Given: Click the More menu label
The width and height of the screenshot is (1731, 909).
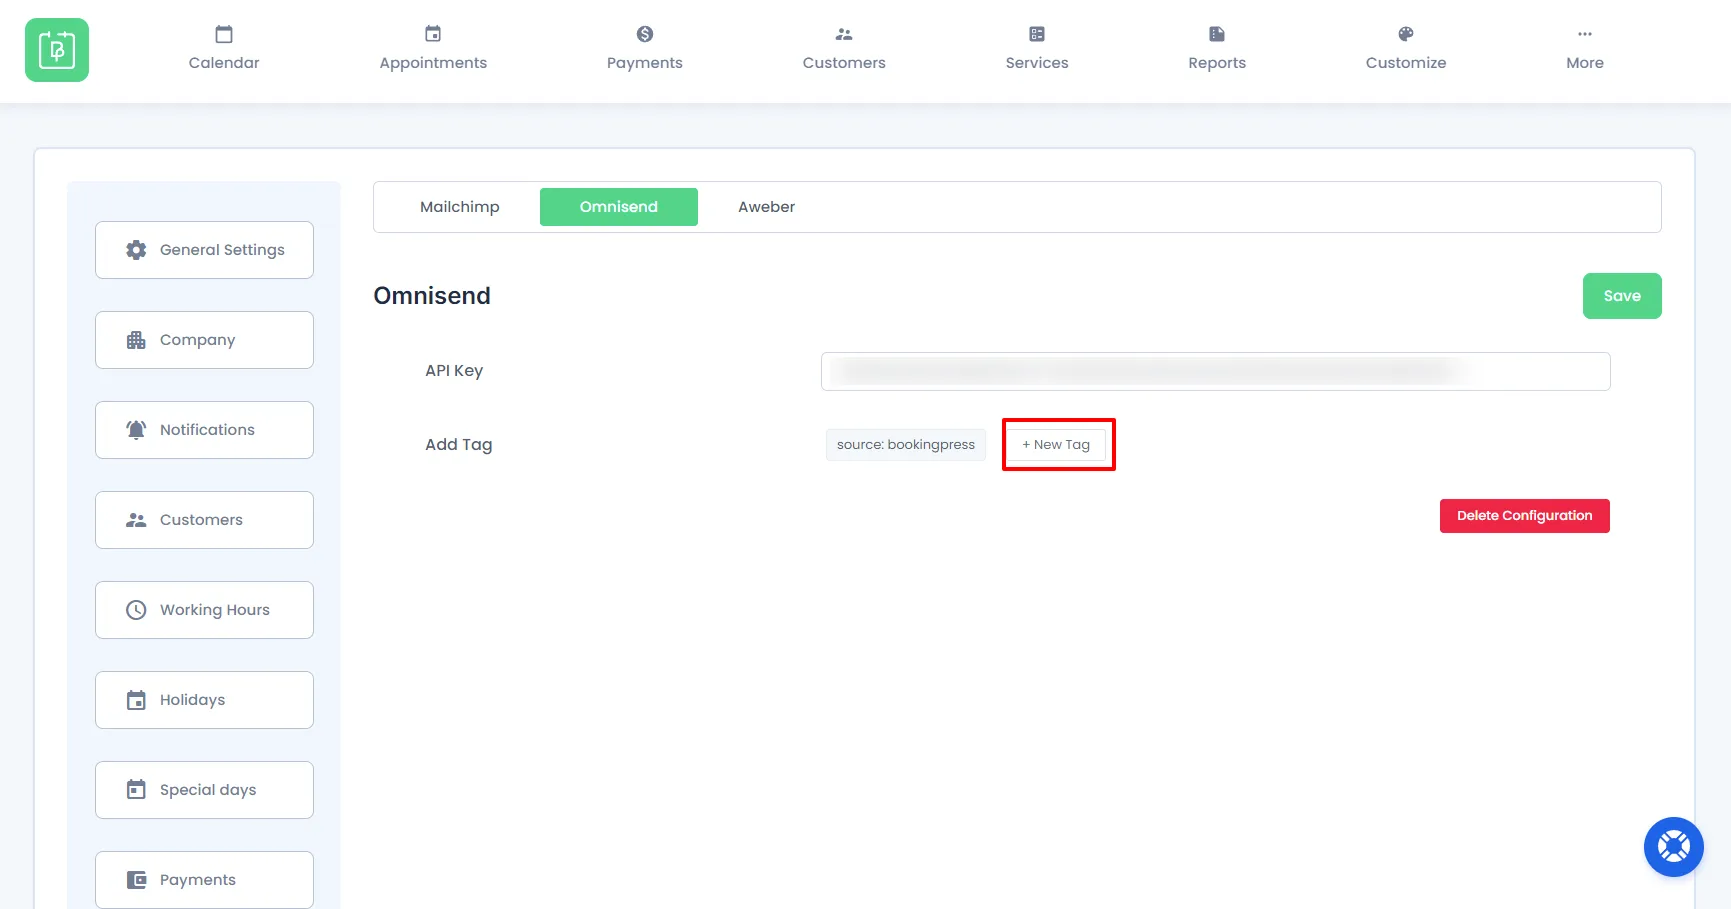Looking at the screenshot, I should click(1585, 63).
